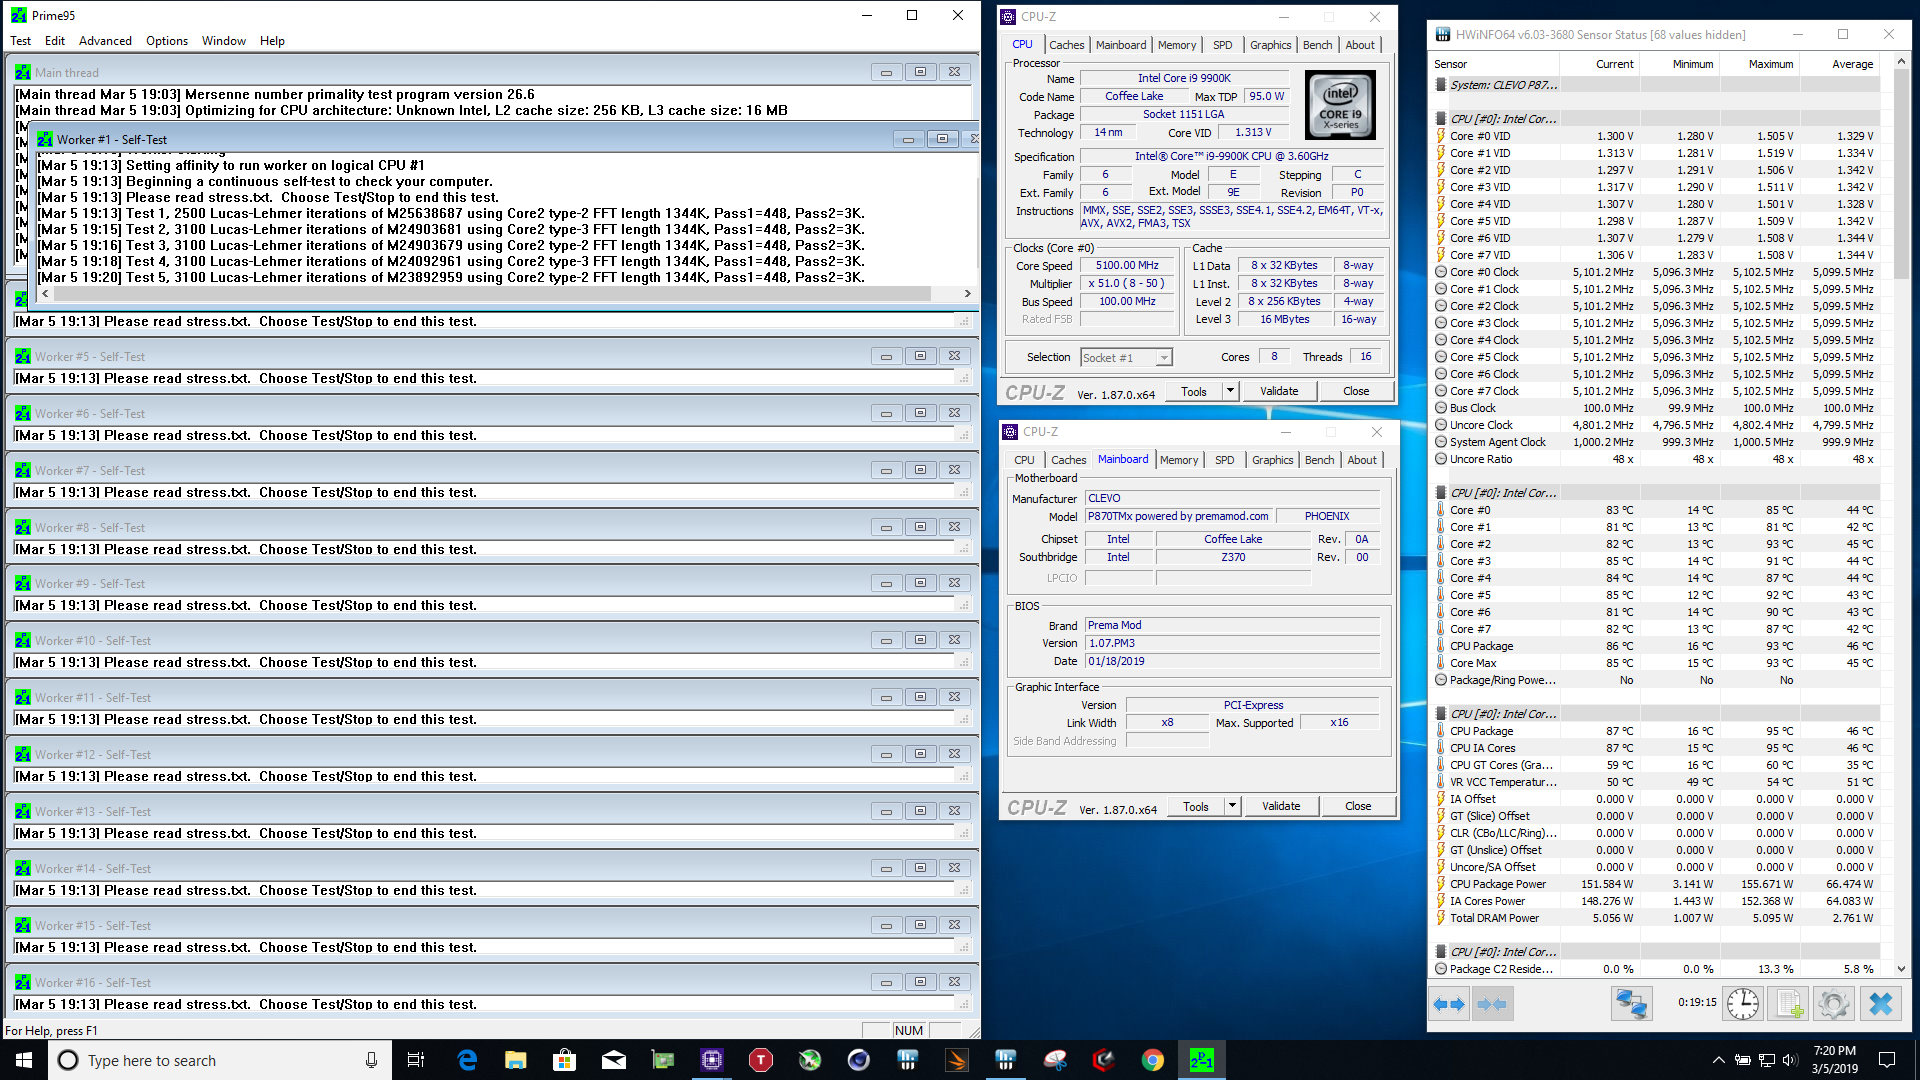Switch to Mainboard tab in top CPU-Z
Viewport: 1920px width, 1080px height.
tap(1121, 45)
